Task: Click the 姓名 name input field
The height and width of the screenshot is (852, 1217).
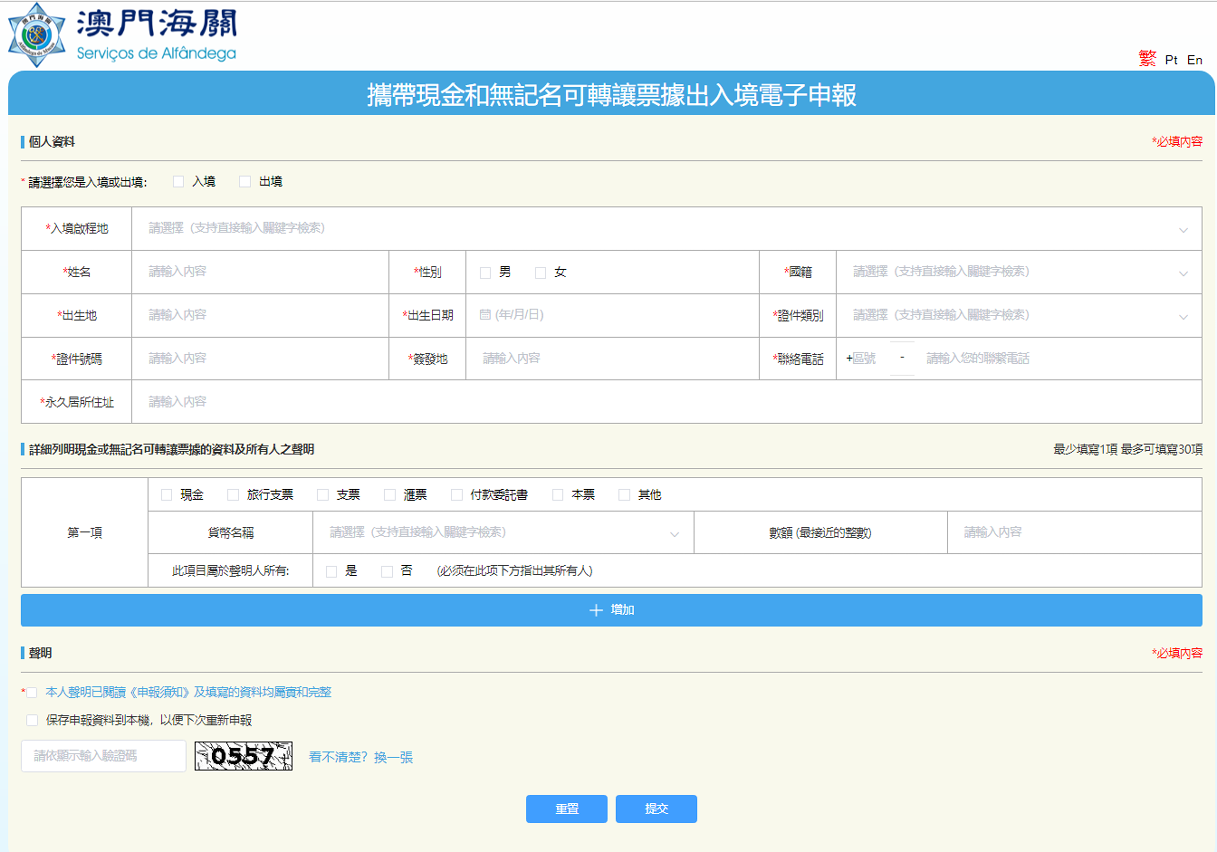Action: 262,272
